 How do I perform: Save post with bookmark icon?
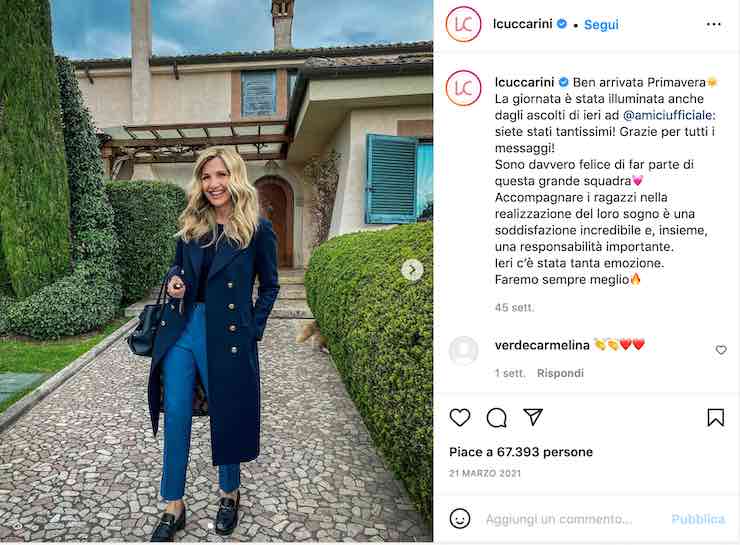(715, 418)
